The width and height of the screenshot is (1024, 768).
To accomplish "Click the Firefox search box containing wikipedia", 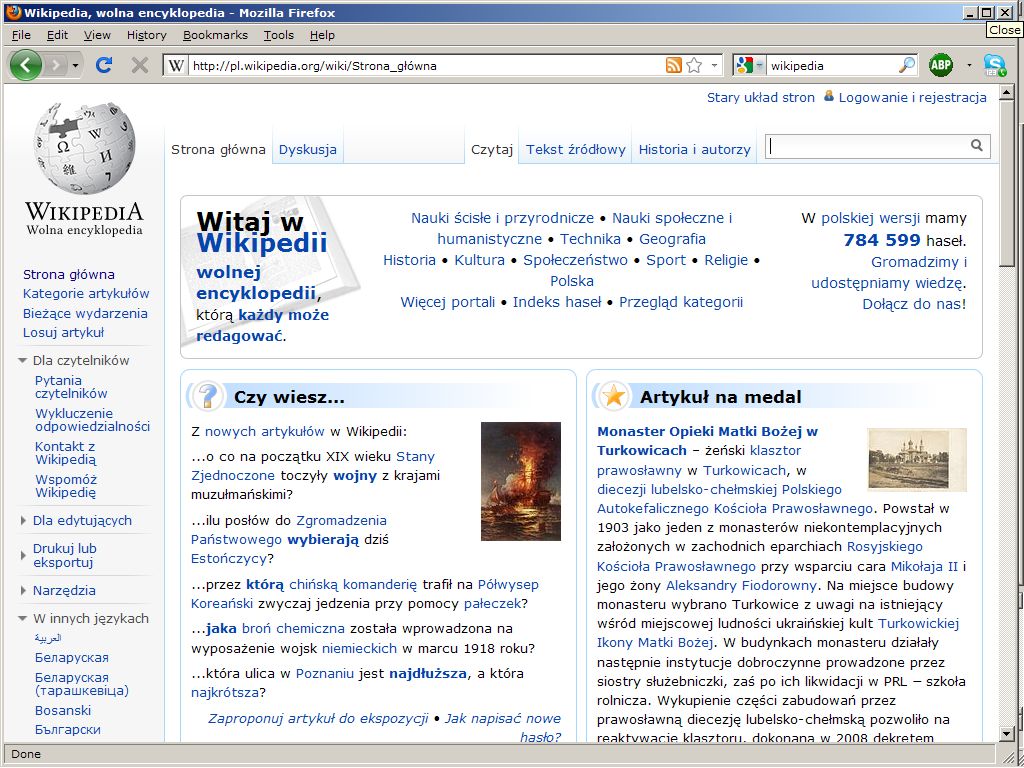I will click(x=831, y=65).
